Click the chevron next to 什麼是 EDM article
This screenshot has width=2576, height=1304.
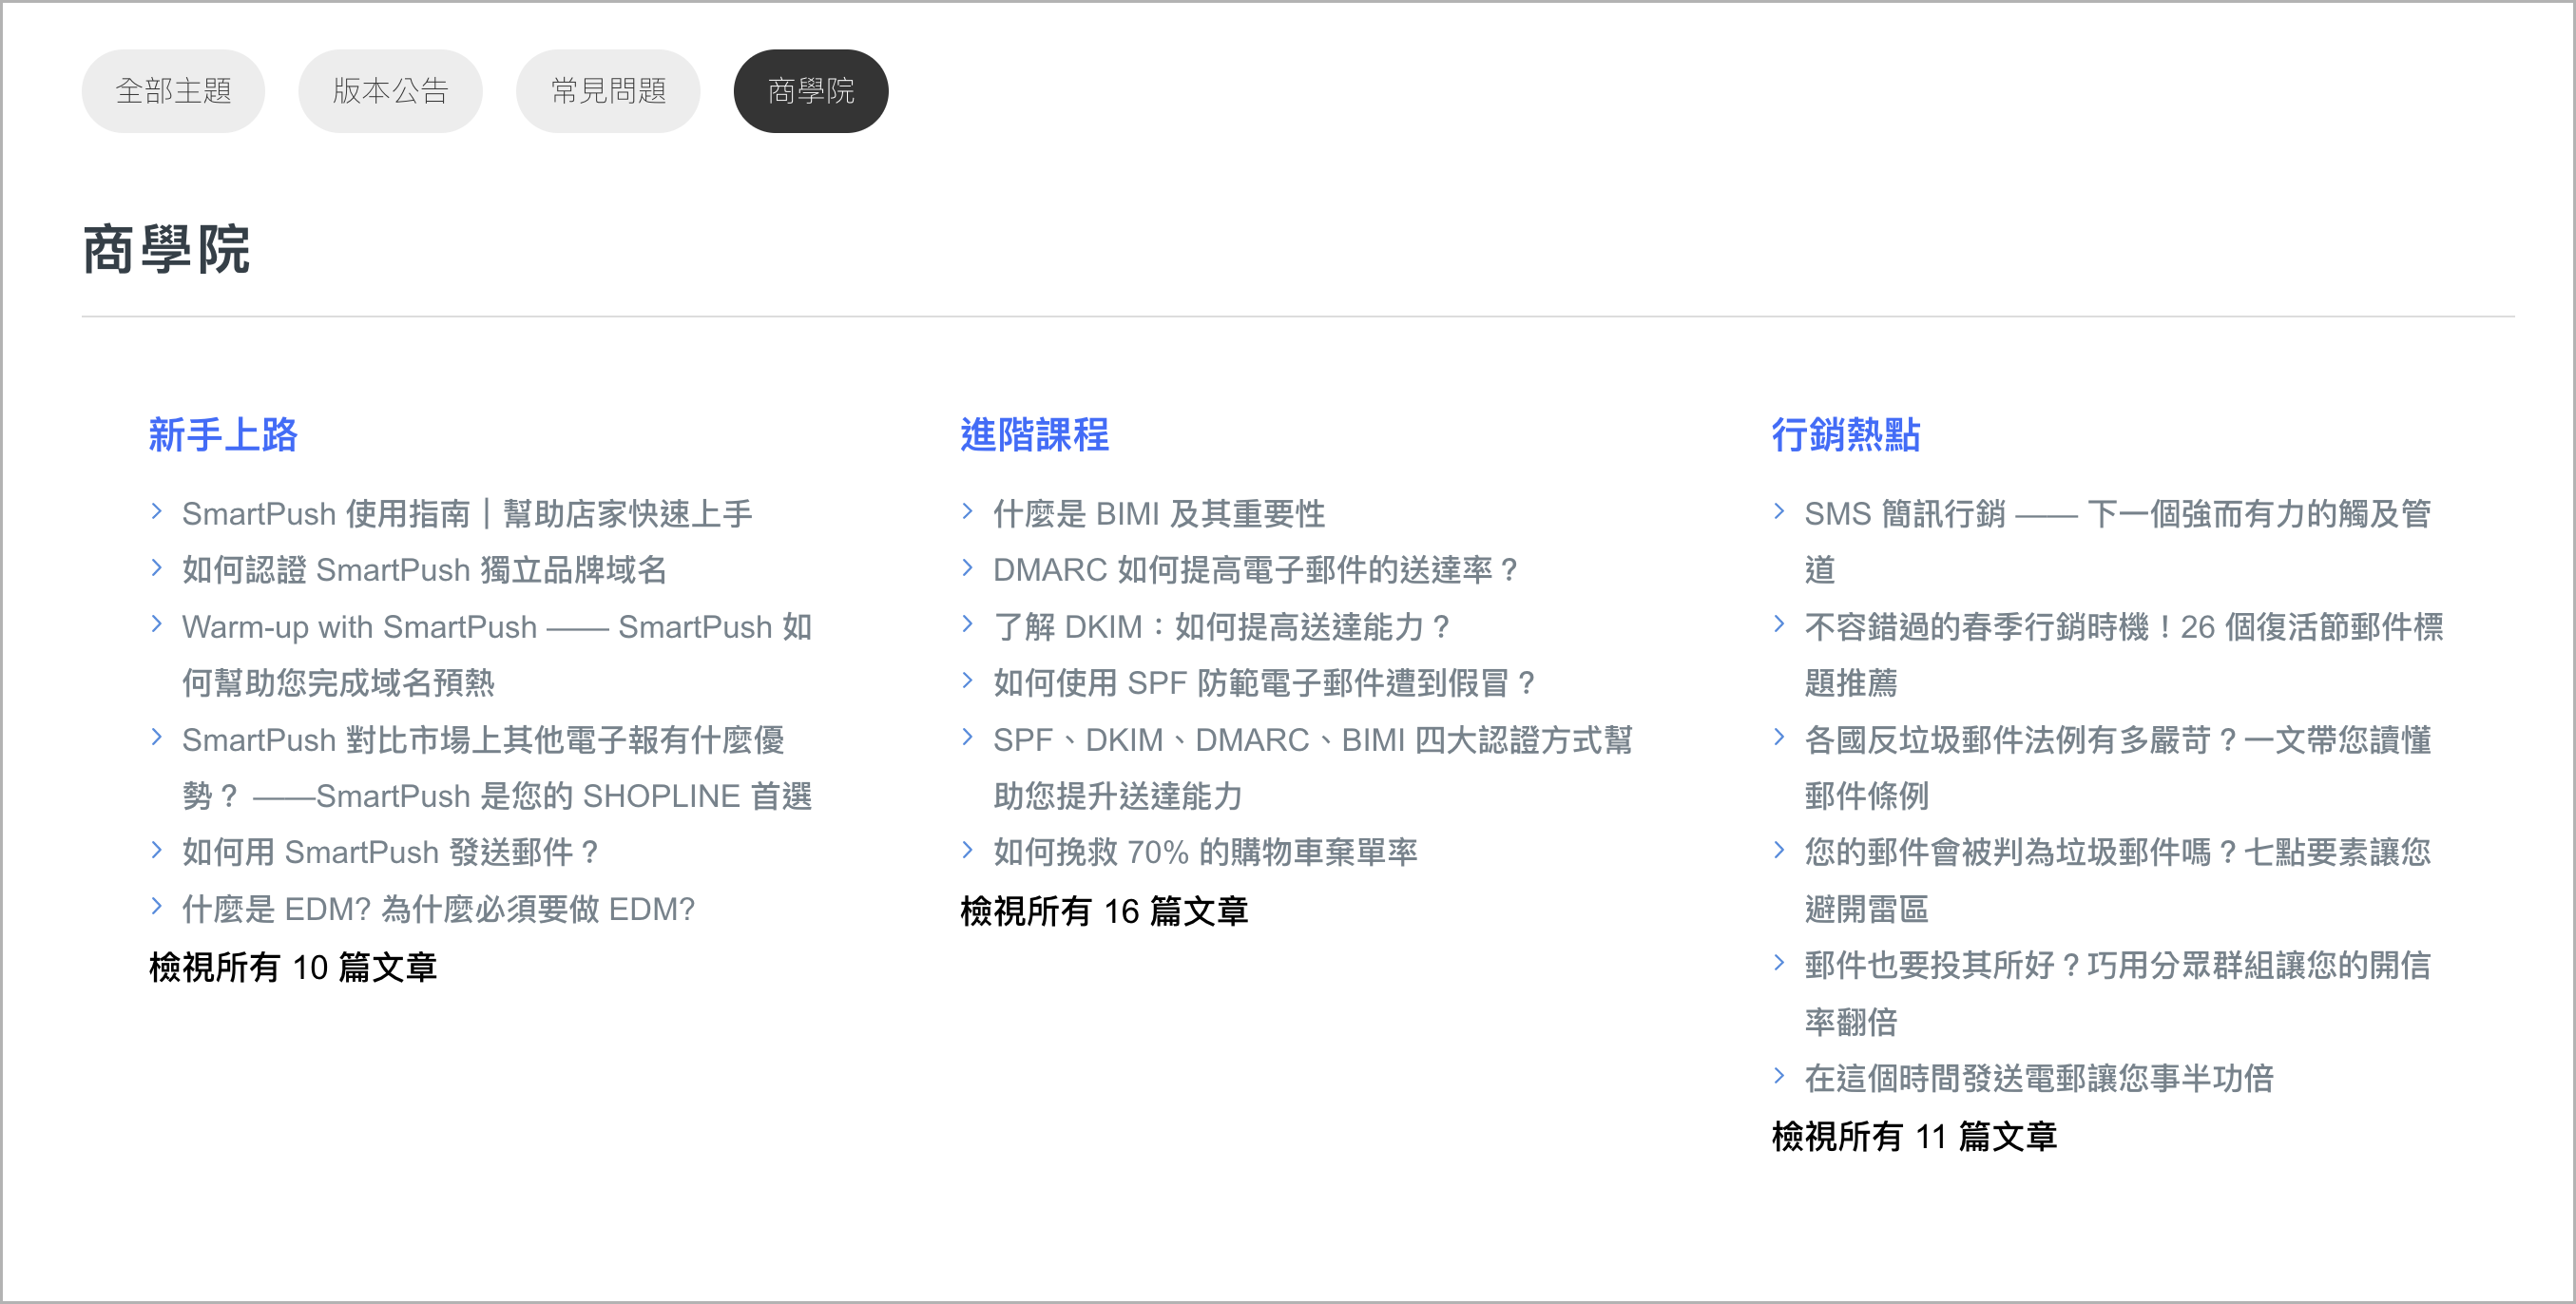point(157,906)
